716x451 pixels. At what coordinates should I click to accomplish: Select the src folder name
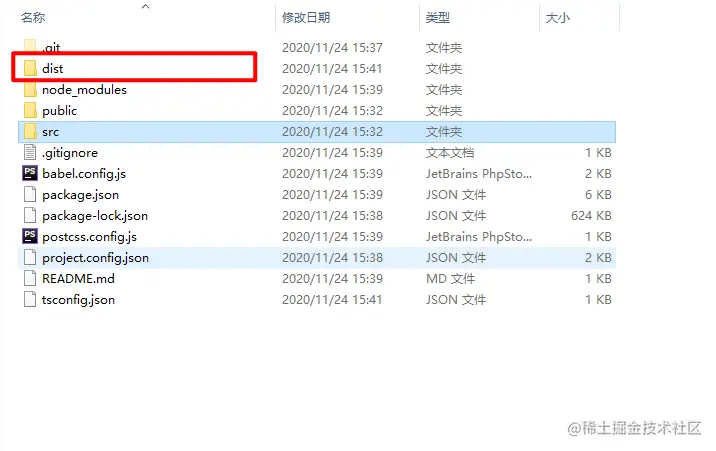(x=51, y=132)
